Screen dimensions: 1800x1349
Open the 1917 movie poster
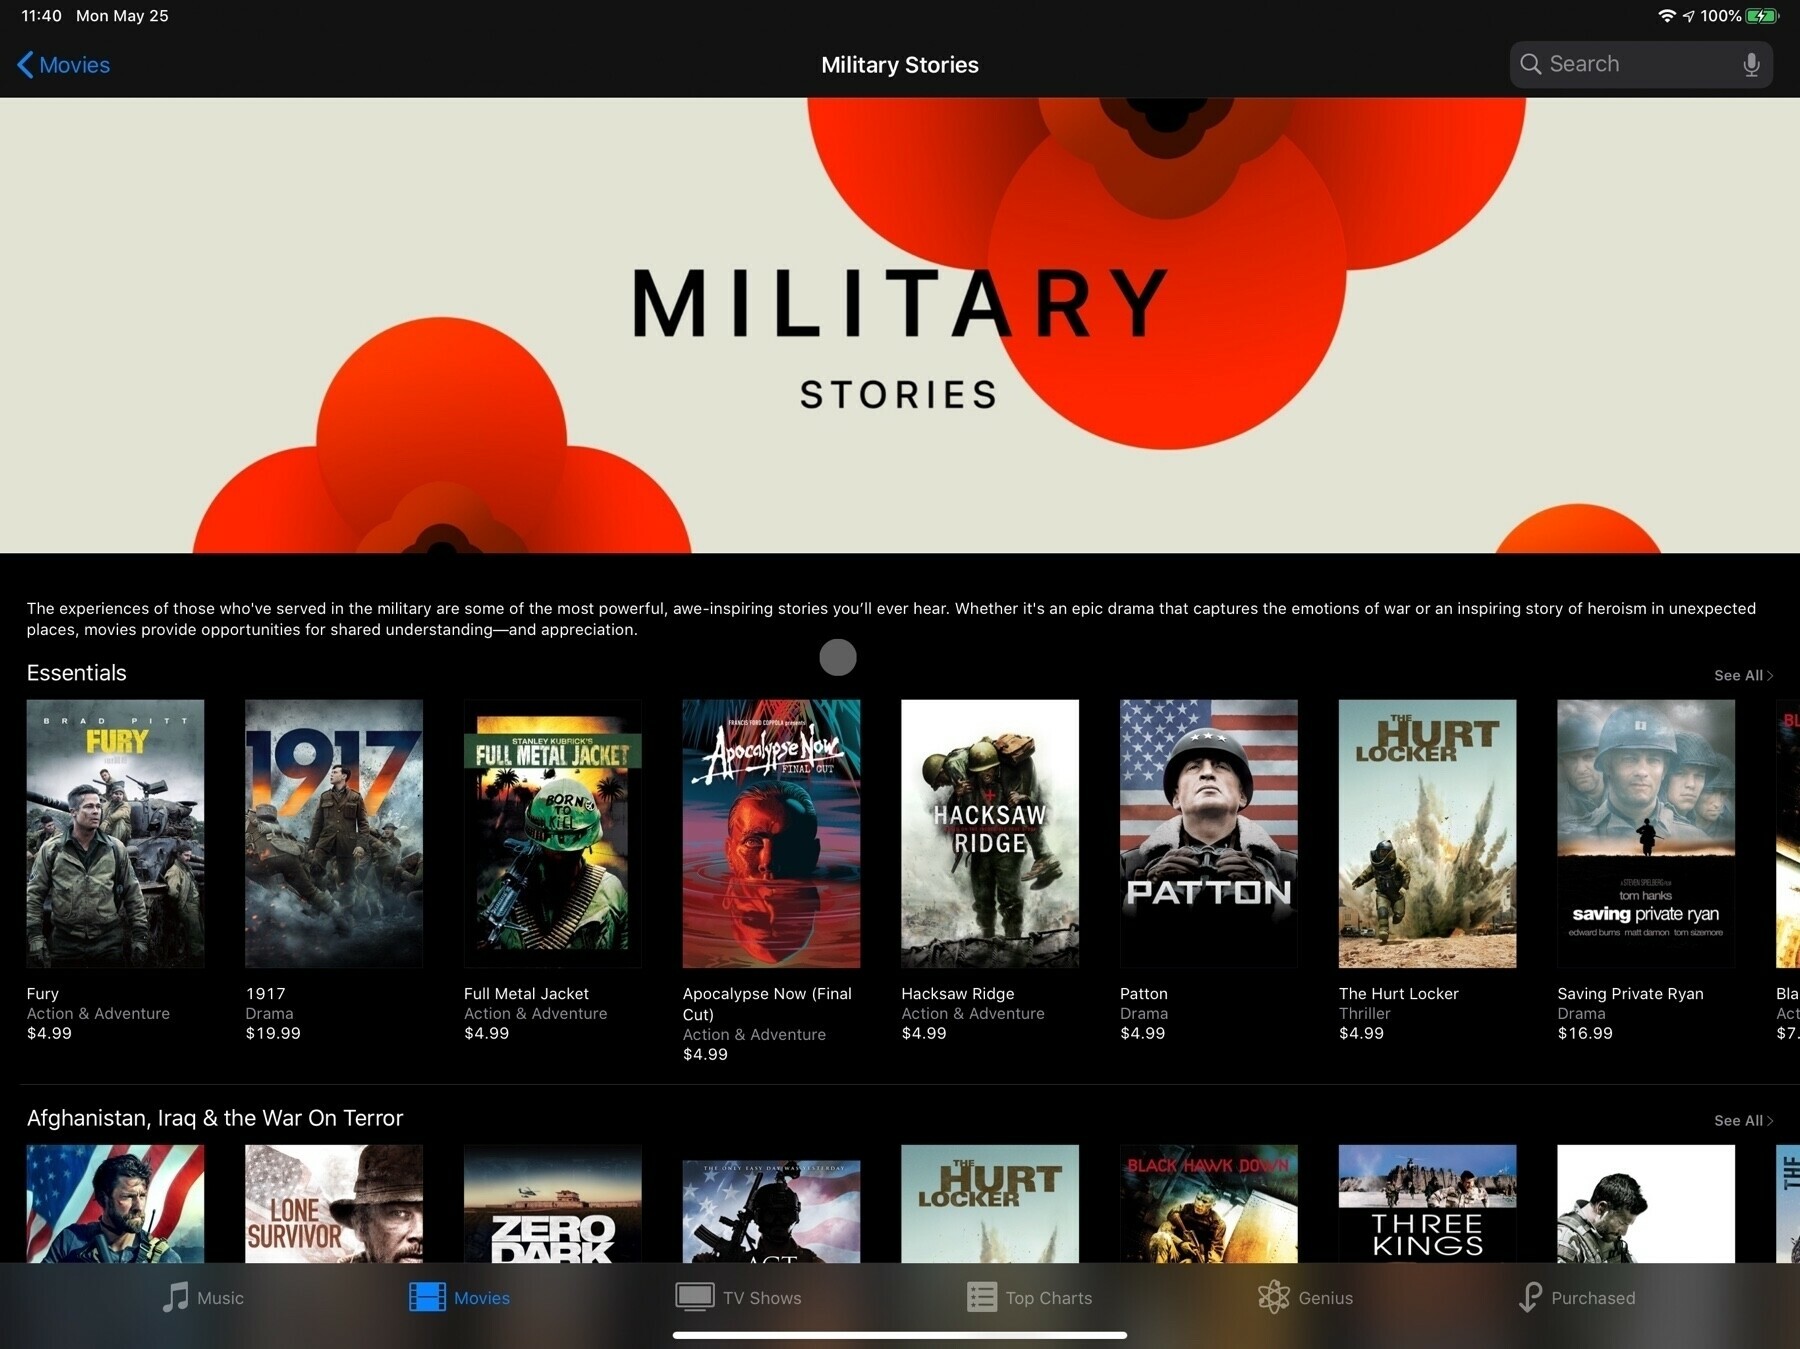coord(334,833)
